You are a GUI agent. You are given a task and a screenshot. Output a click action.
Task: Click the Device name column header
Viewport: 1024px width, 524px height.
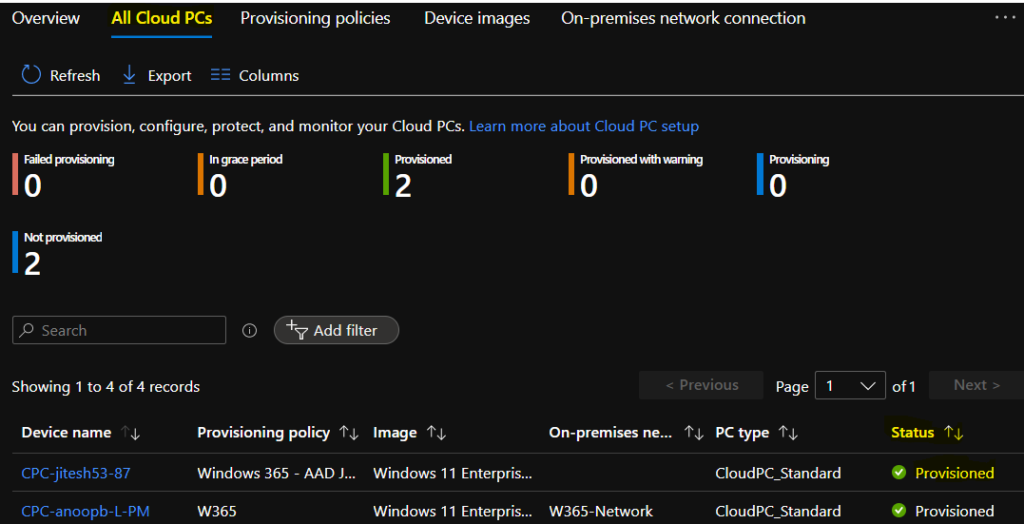click(x=67, y=433)
